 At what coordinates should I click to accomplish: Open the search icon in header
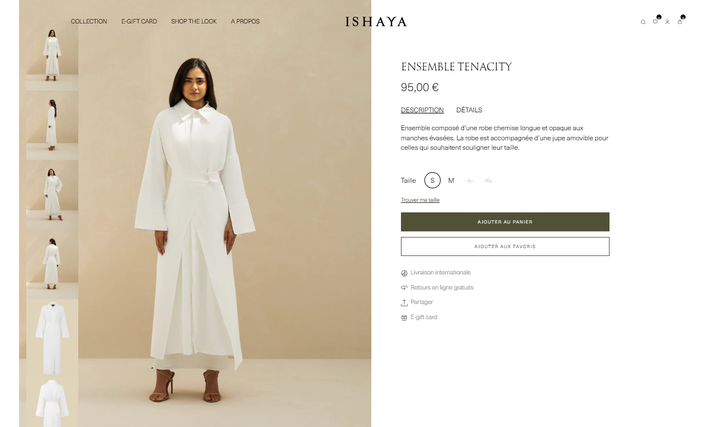click(643, 22)
